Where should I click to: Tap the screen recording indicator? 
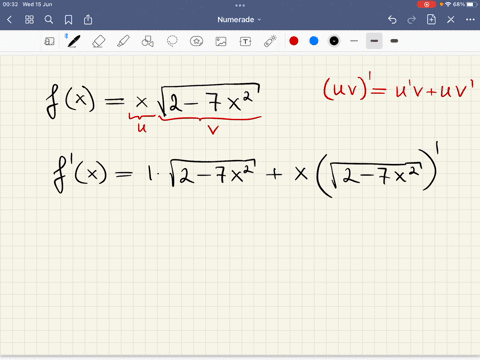[426, 4]
